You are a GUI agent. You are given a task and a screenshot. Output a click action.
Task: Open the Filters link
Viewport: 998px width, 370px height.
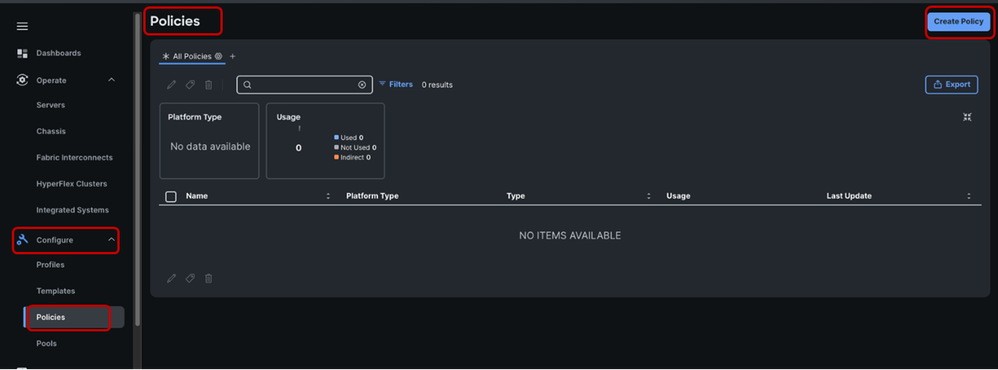pos(401,84)
